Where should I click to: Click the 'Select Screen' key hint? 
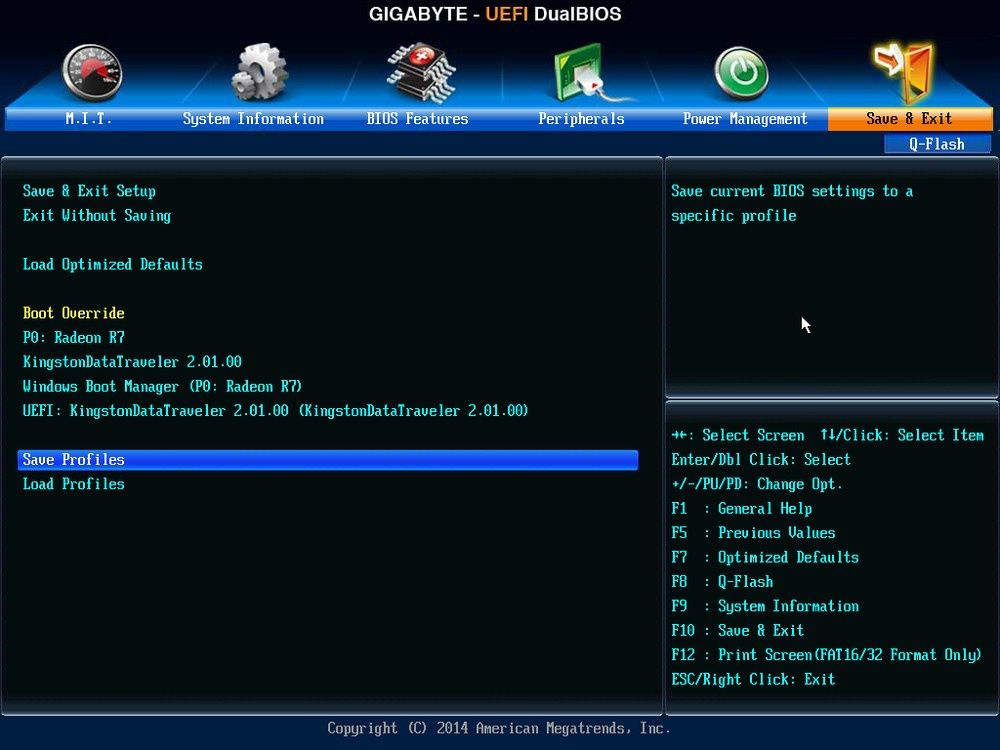738,436
